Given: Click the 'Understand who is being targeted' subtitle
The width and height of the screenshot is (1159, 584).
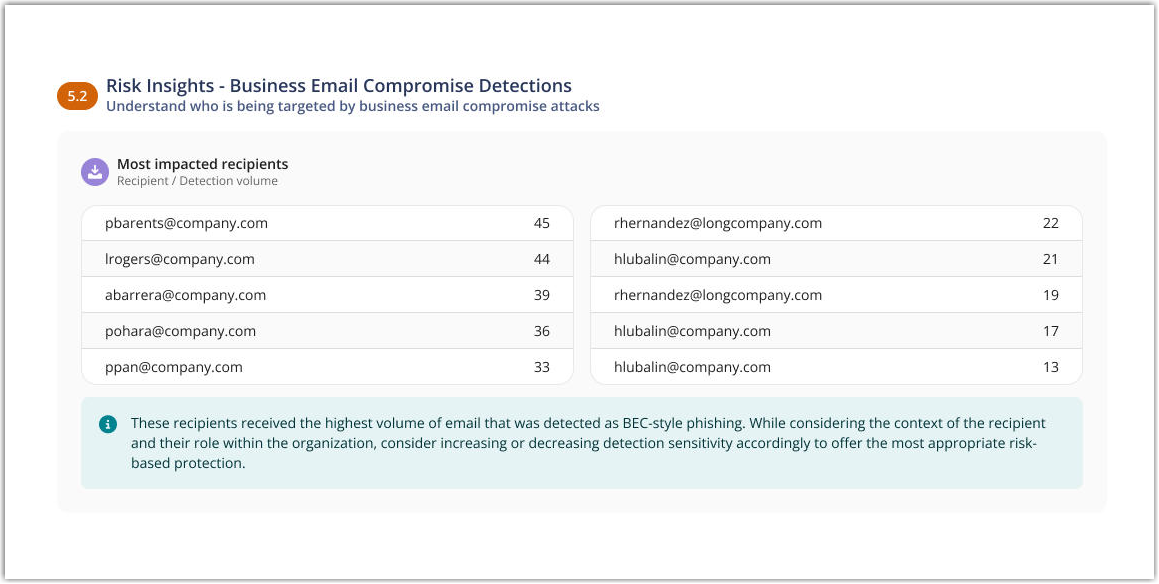Looking at the screenshot, I should pyautogui.click(x=353, y=106).
